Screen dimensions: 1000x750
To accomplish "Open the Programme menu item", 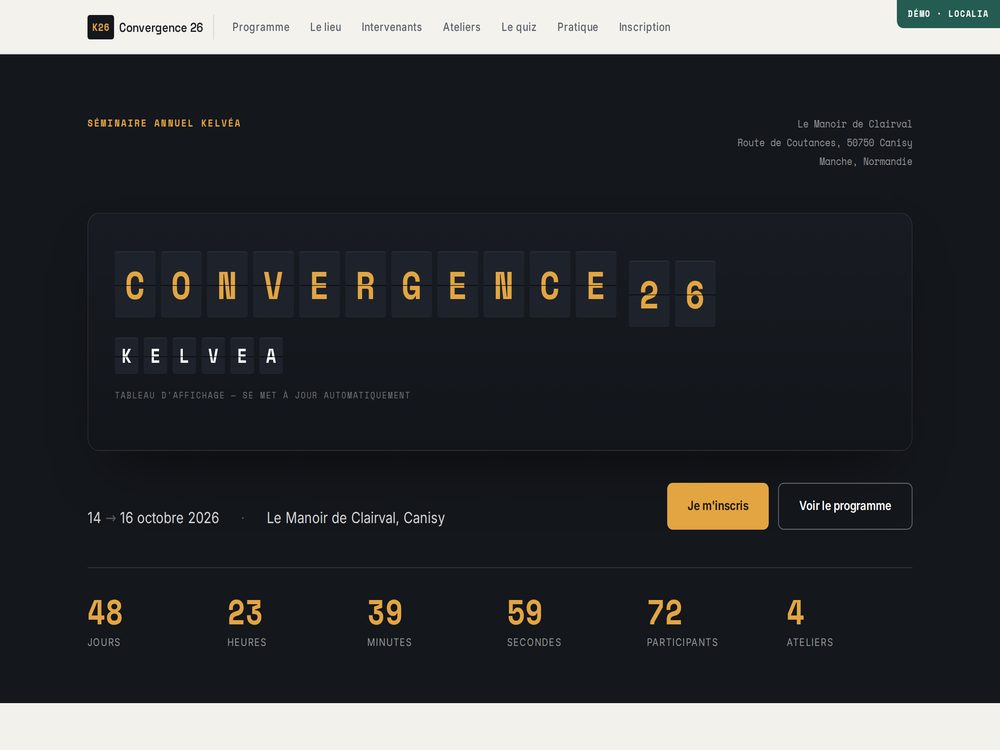I will (260, 27).
